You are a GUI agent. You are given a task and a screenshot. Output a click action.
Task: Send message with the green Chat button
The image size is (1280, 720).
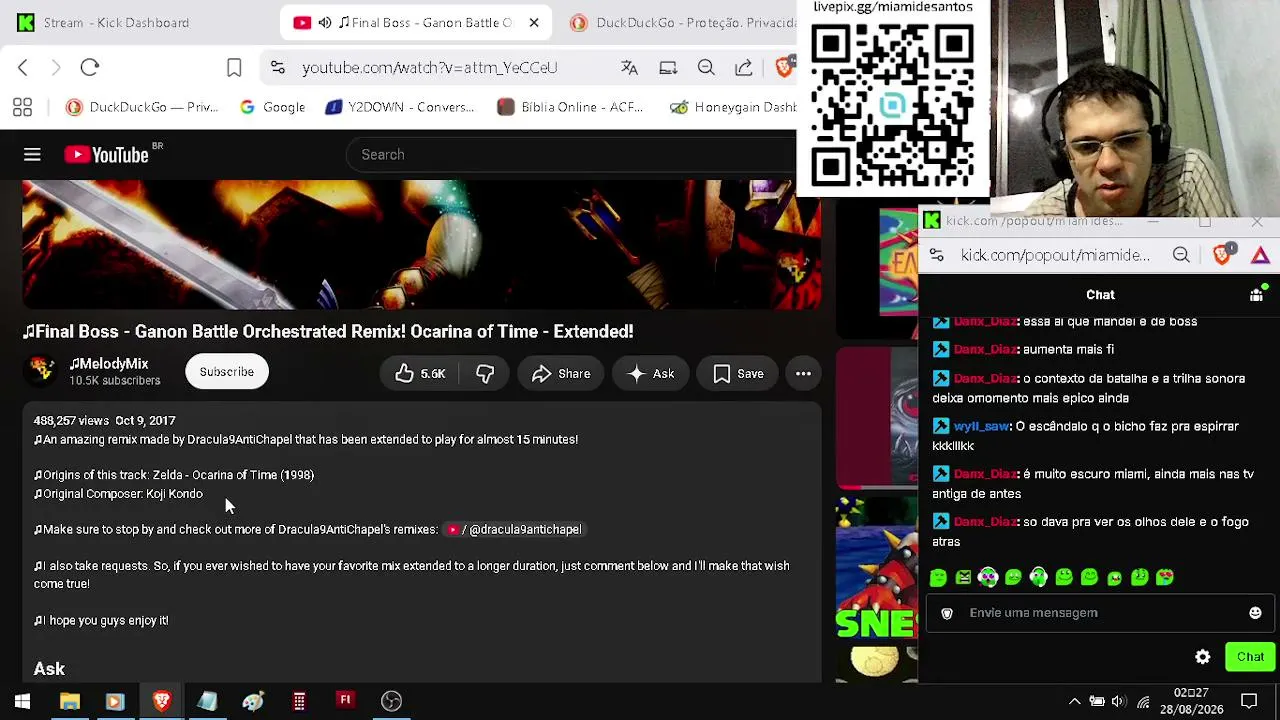pos(1250,657)
